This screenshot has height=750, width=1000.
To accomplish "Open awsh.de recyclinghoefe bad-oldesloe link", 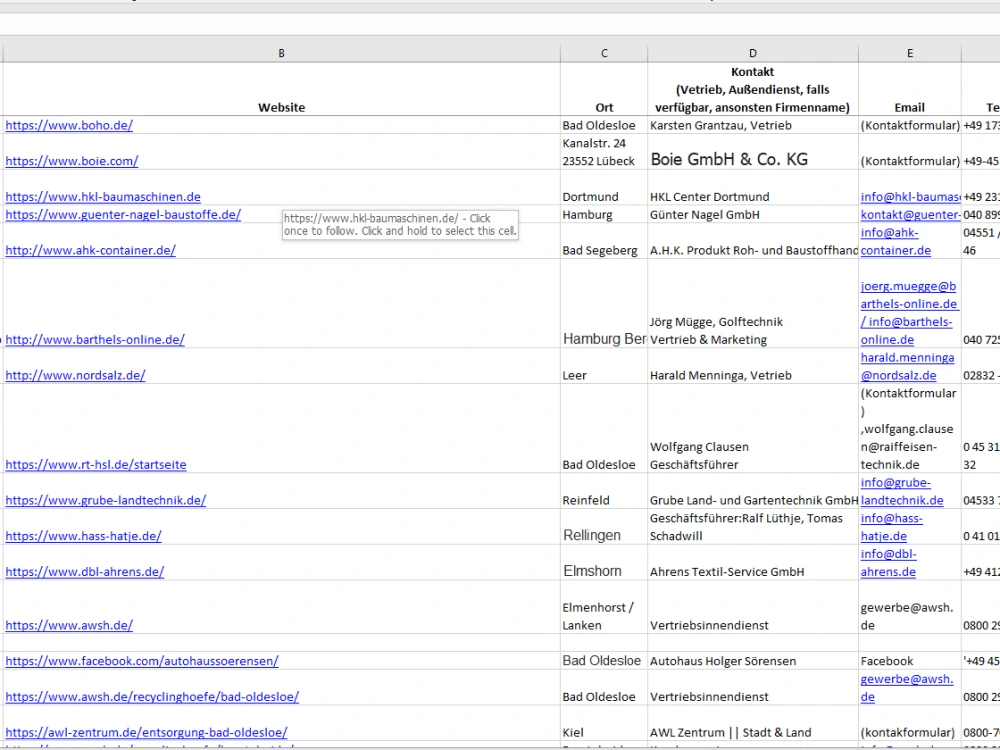I will 152,697.
